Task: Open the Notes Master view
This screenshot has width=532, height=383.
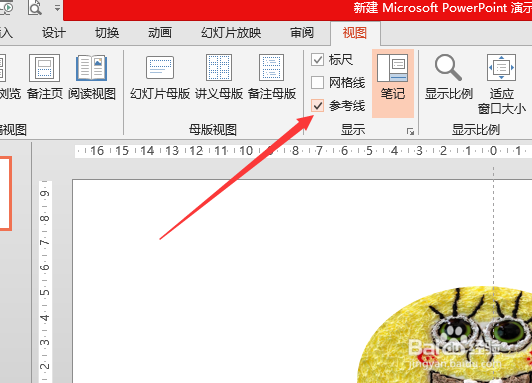Action: [x=271, y=77]
